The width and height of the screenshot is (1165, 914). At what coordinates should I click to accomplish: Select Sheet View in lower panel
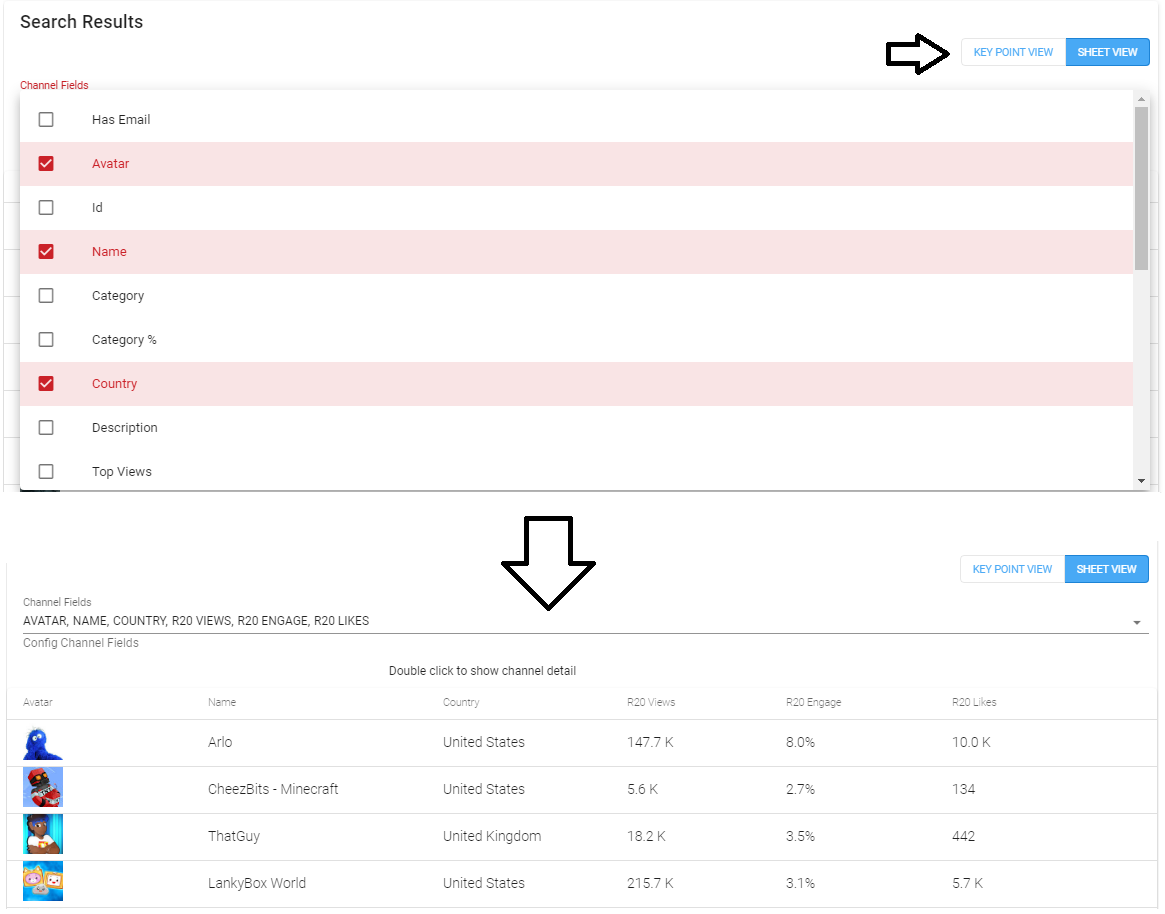pos(1106,569)
